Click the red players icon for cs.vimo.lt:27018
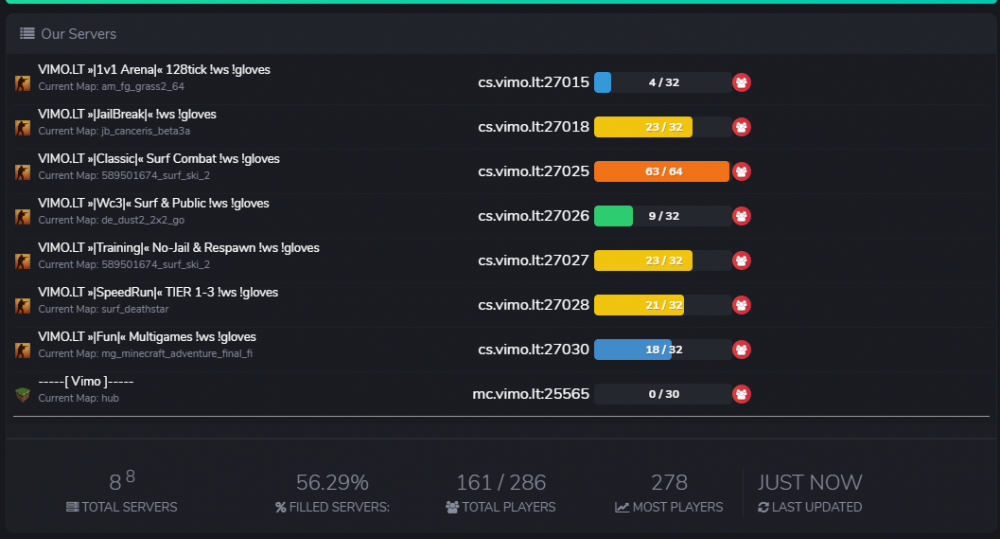Screen dimensions: 1000x539 click(741, 127)
